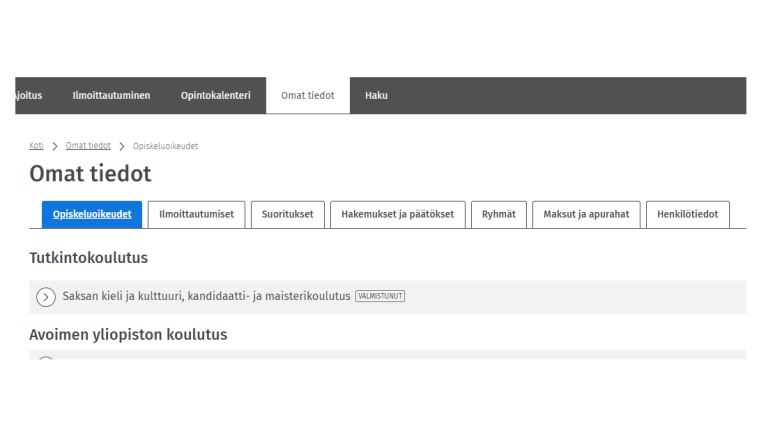Follow the Koti breadcrumb link

pyautogui.click(x=36, y=146)
